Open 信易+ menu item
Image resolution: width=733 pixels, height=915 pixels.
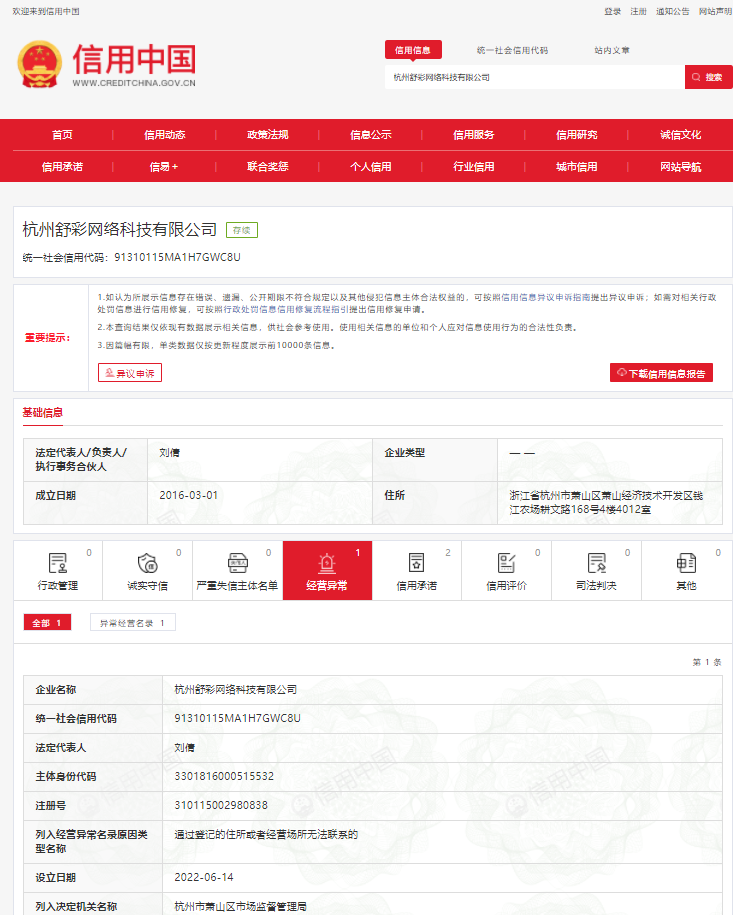click(x=164, y=167)
